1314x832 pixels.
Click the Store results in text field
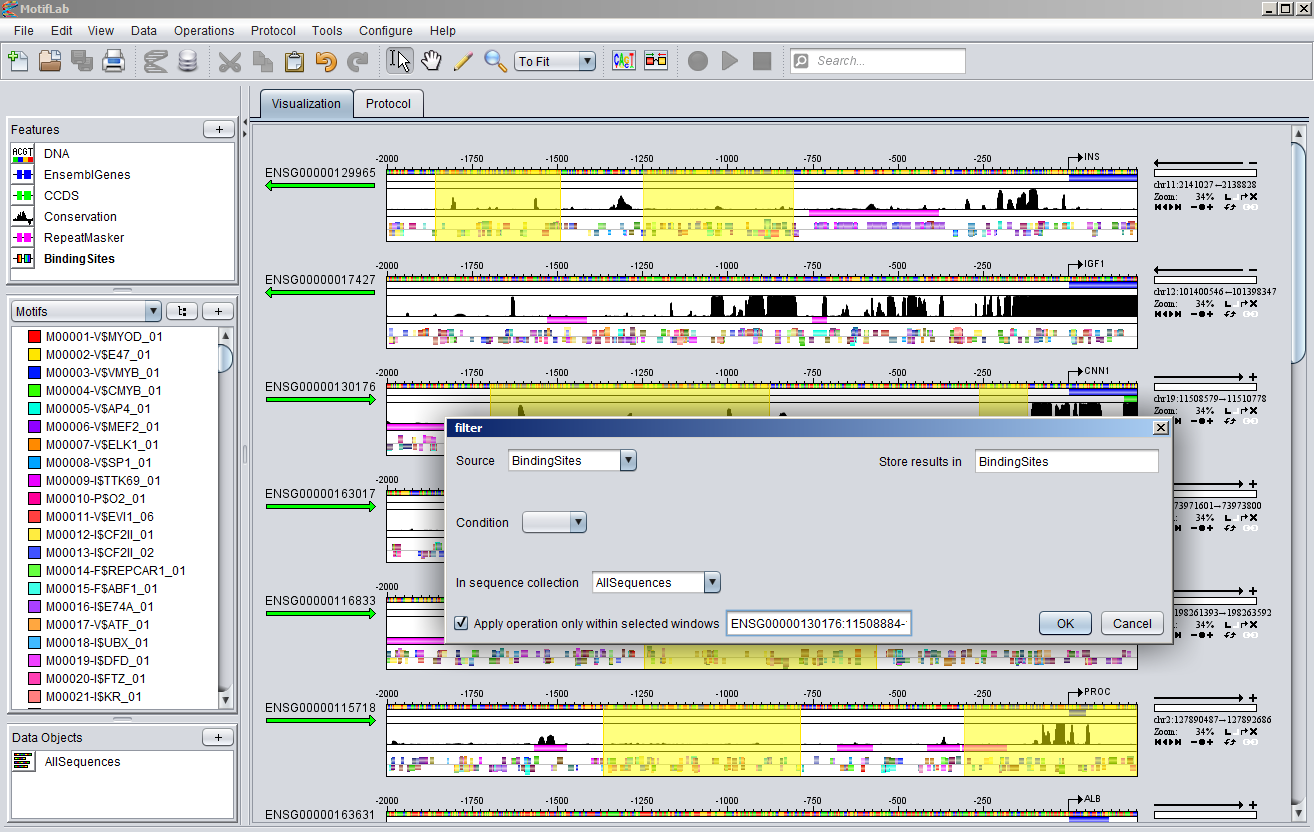click(1066, 461)
